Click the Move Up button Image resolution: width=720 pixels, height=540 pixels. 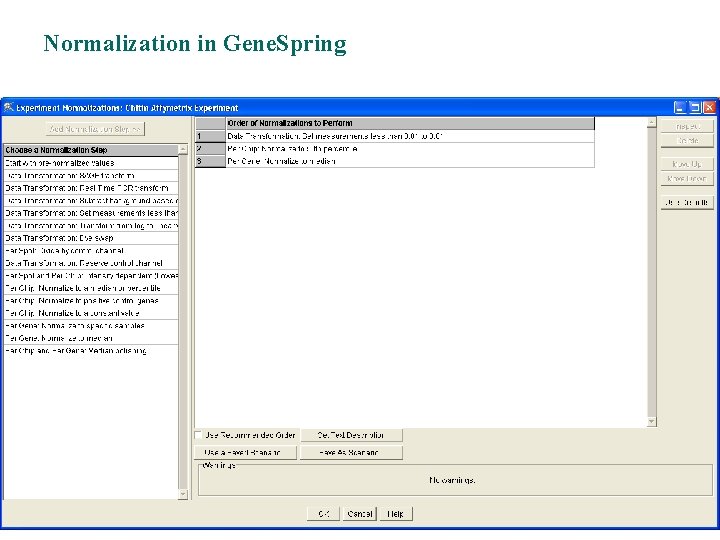tap(687, 164)
